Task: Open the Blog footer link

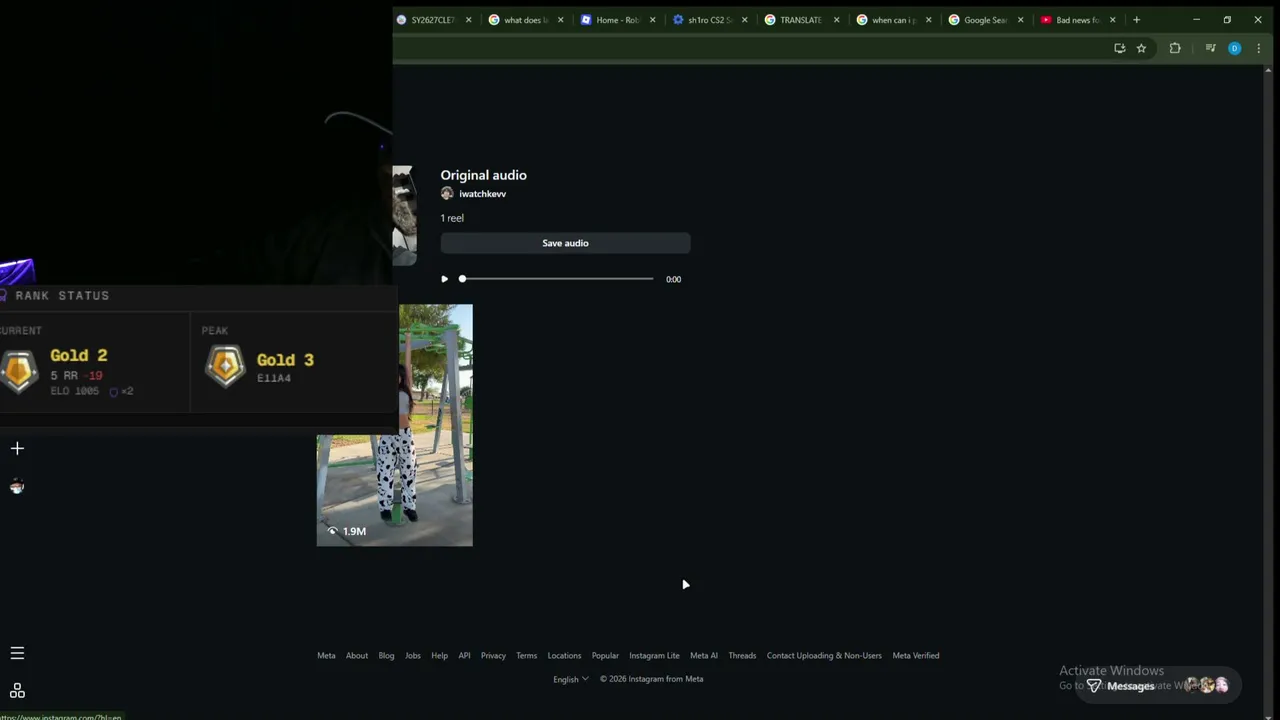Action: [386, 656]
